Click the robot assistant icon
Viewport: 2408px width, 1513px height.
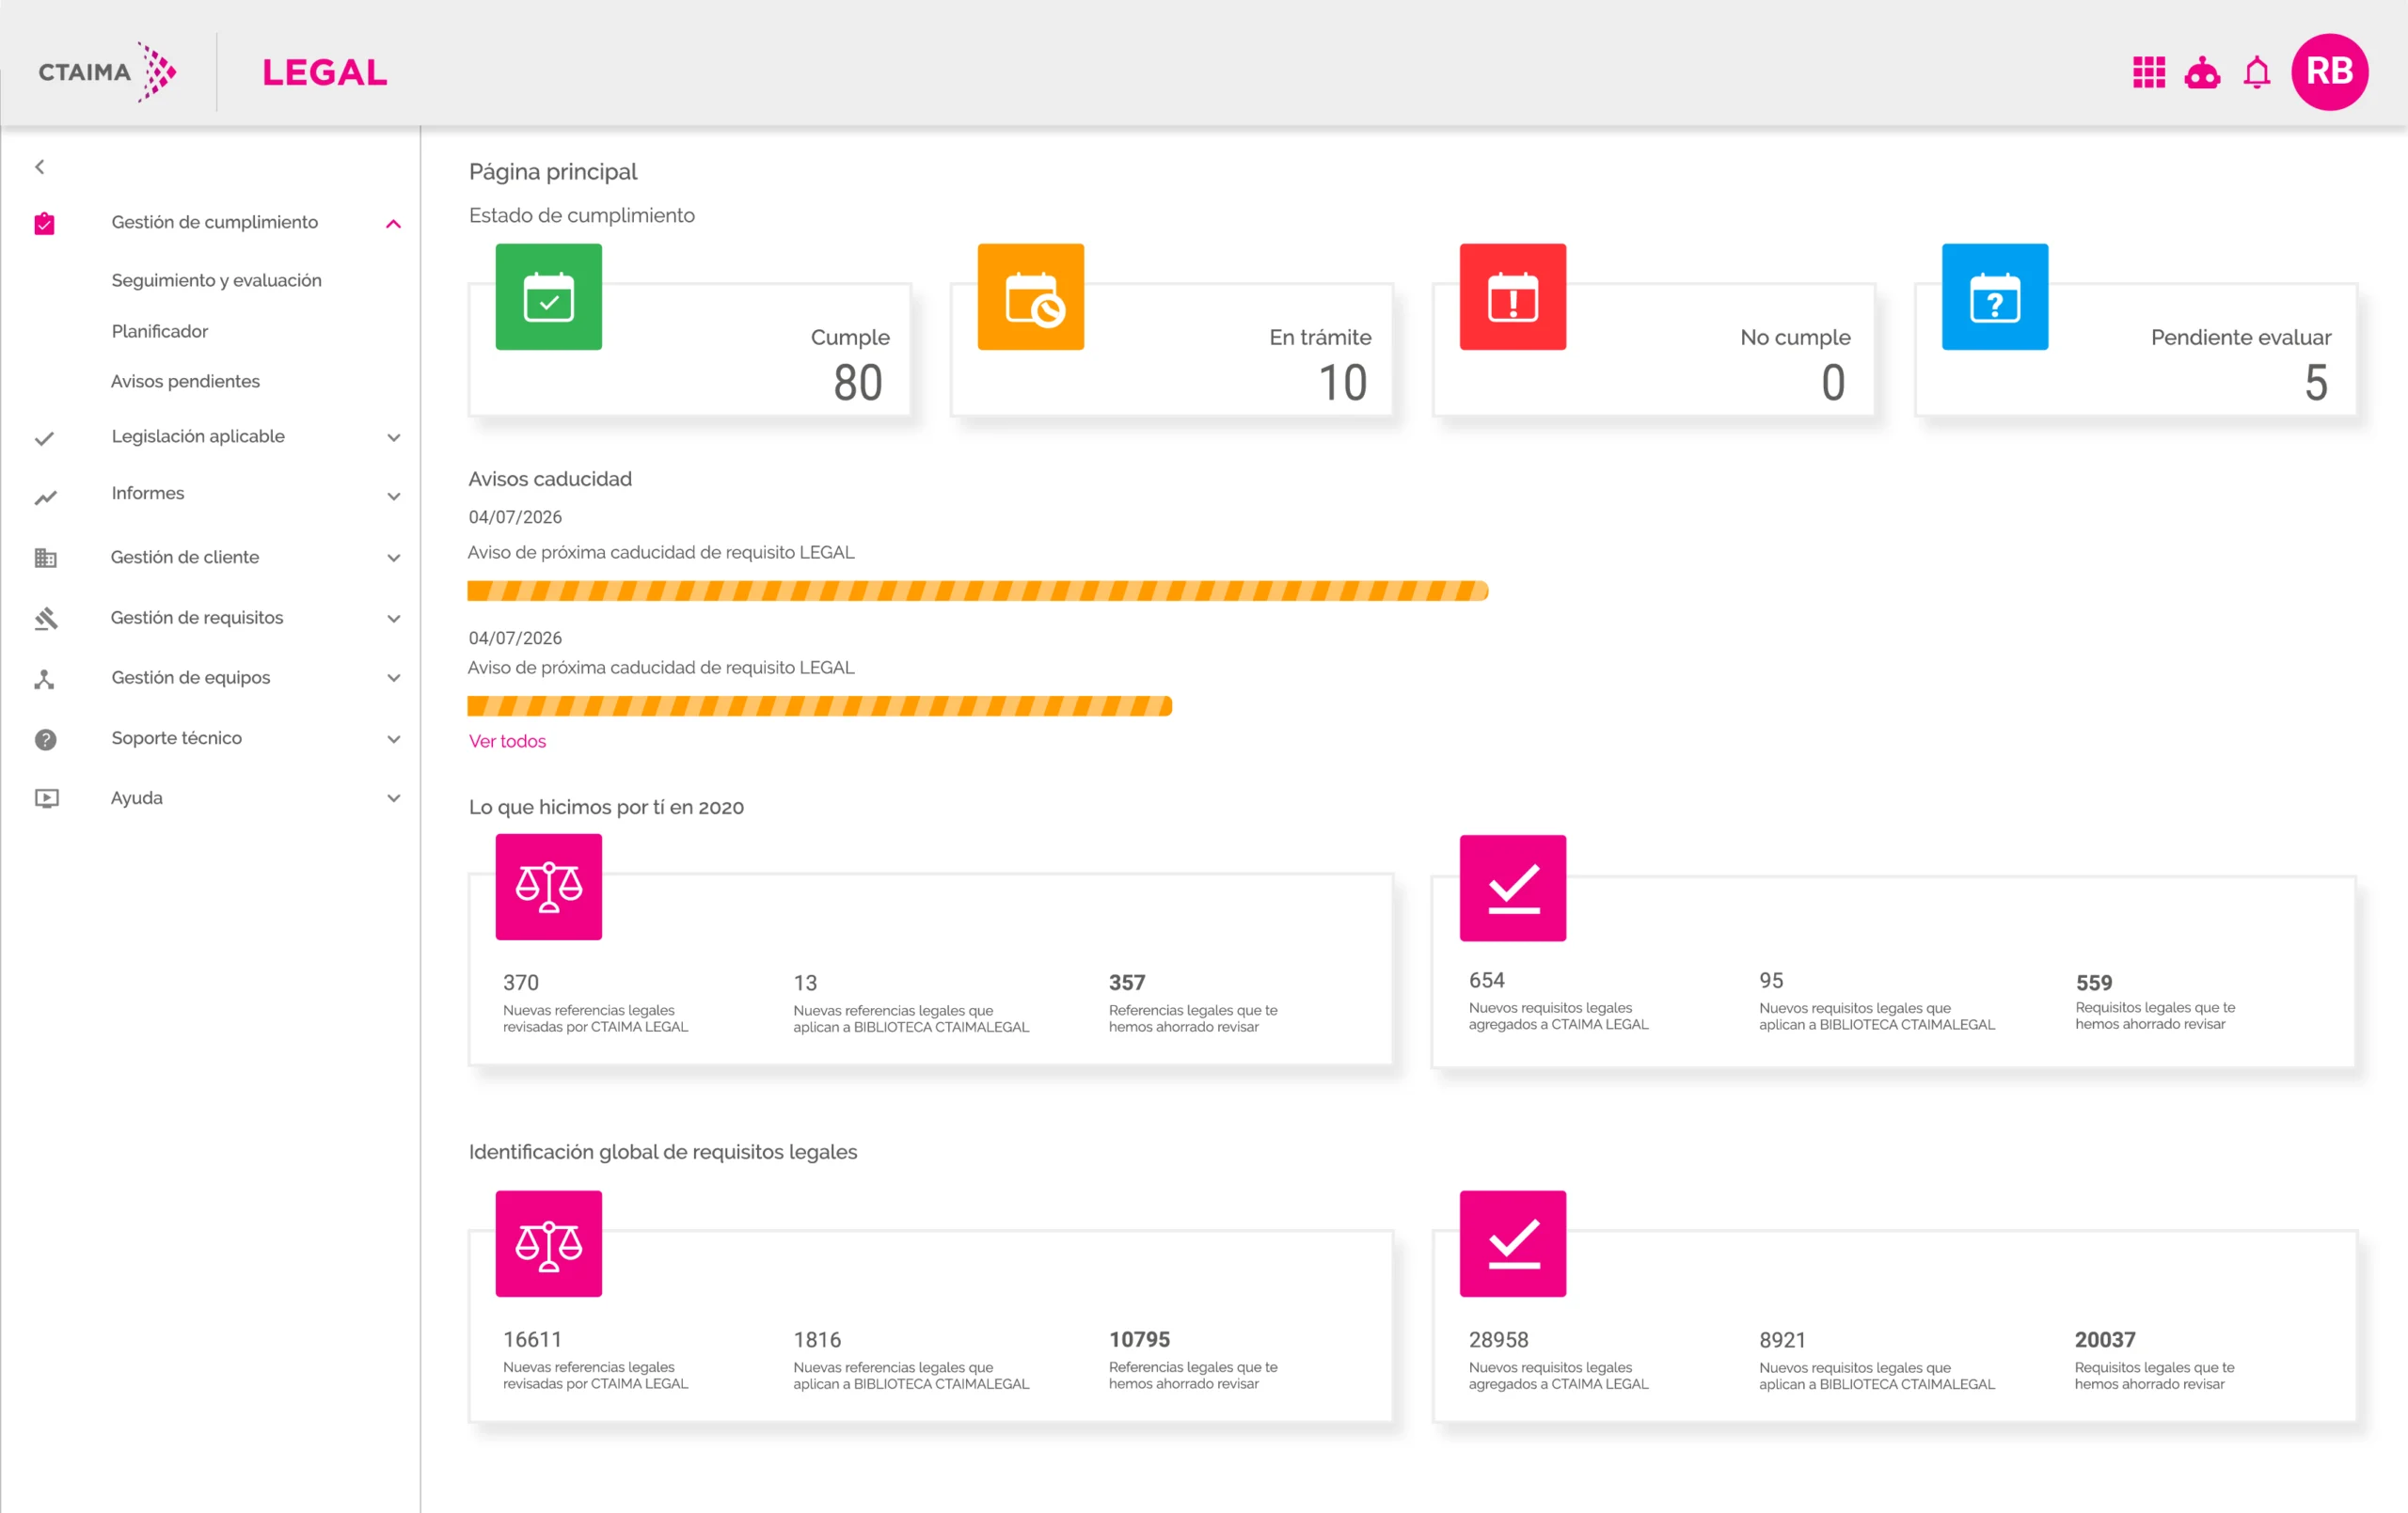2202,72
